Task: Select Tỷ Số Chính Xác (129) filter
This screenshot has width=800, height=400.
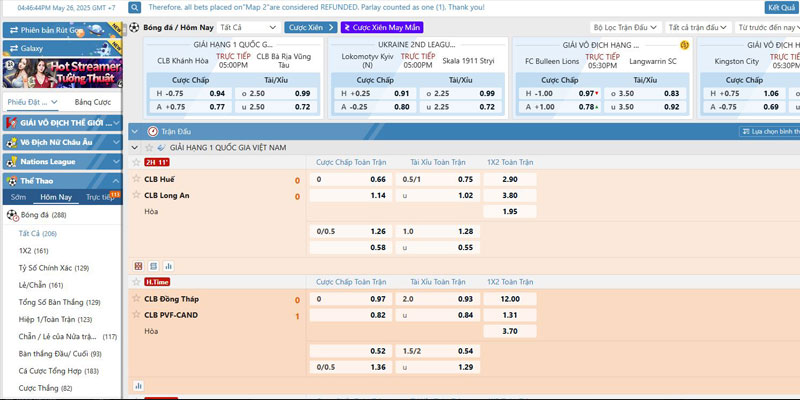Action: pos(54,268)
